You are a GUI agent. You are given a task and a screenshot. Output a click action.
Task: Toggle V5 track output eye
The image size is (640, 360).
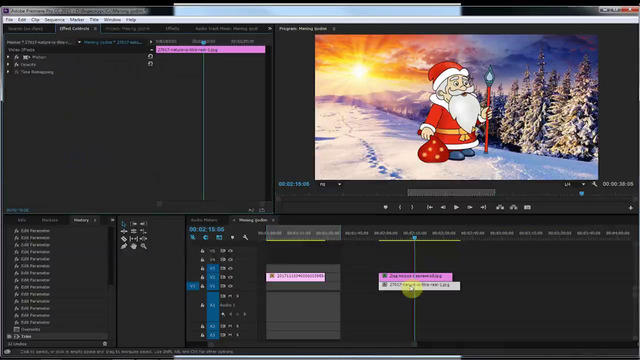(231, 251)
